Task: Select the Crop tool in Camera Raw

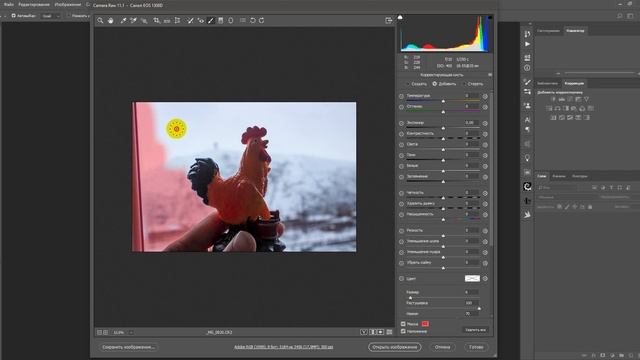Action: (x=156, y=20)
